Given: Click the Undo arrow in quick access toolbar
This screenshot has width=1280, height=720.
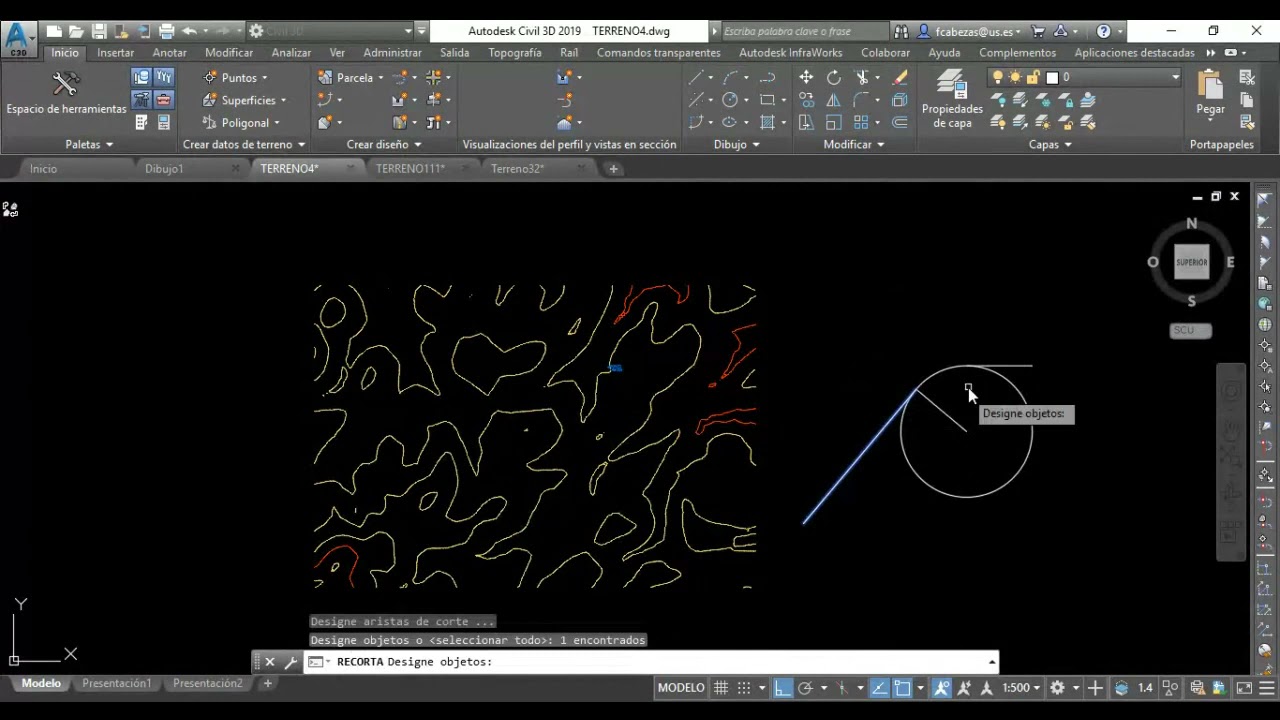Looking at the screenshot, I should [189, 31].
